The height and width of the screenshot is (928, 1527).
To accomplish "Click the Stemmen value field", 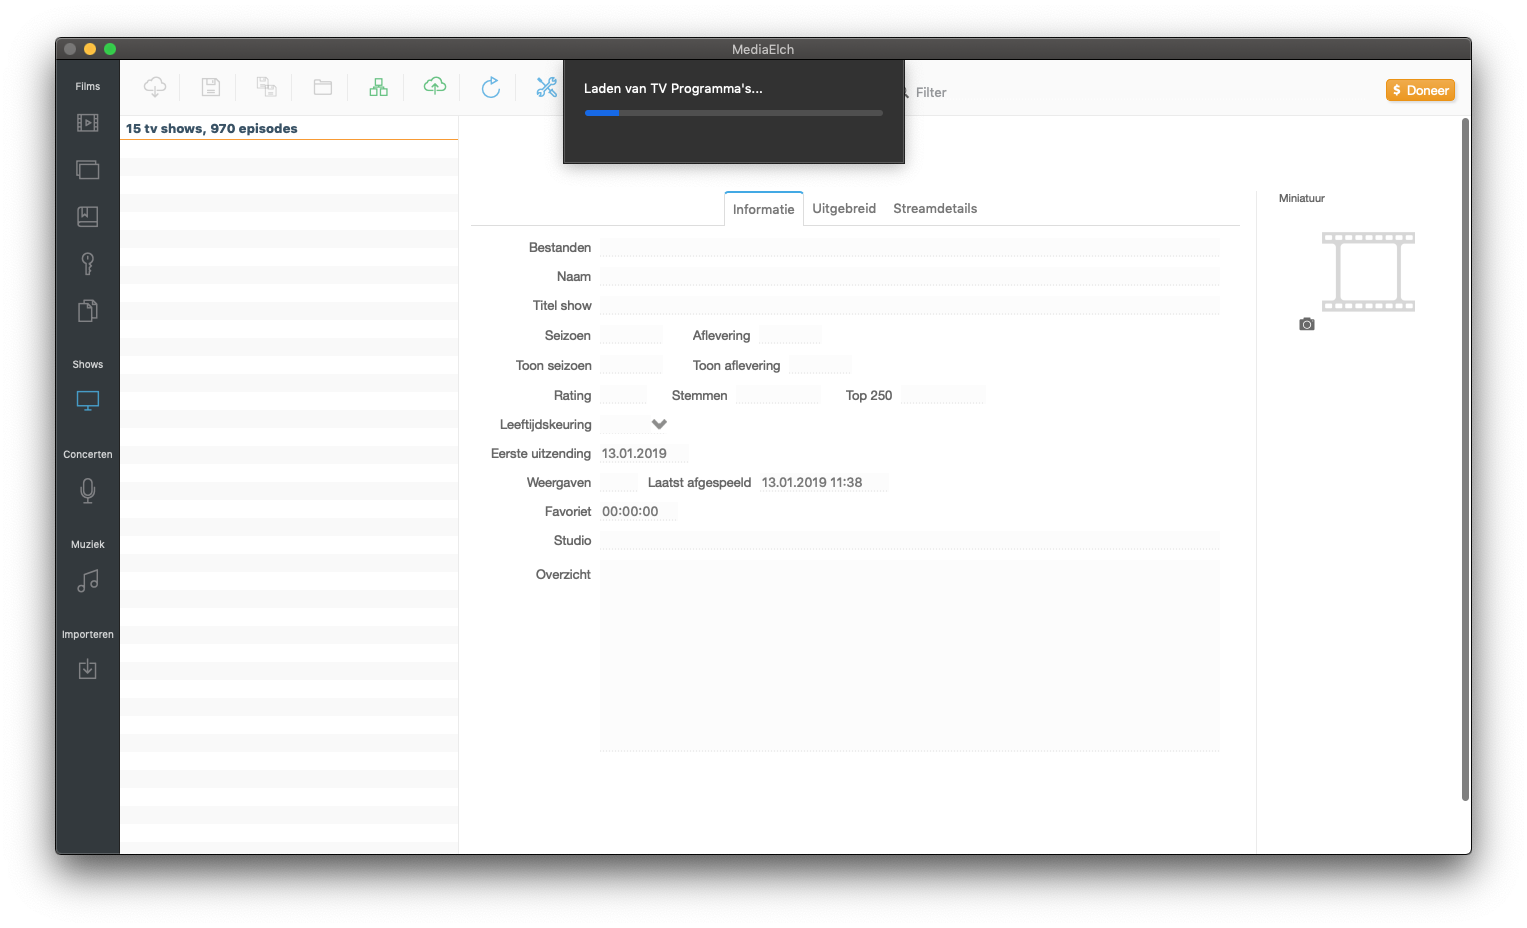I will pos(778,396).
